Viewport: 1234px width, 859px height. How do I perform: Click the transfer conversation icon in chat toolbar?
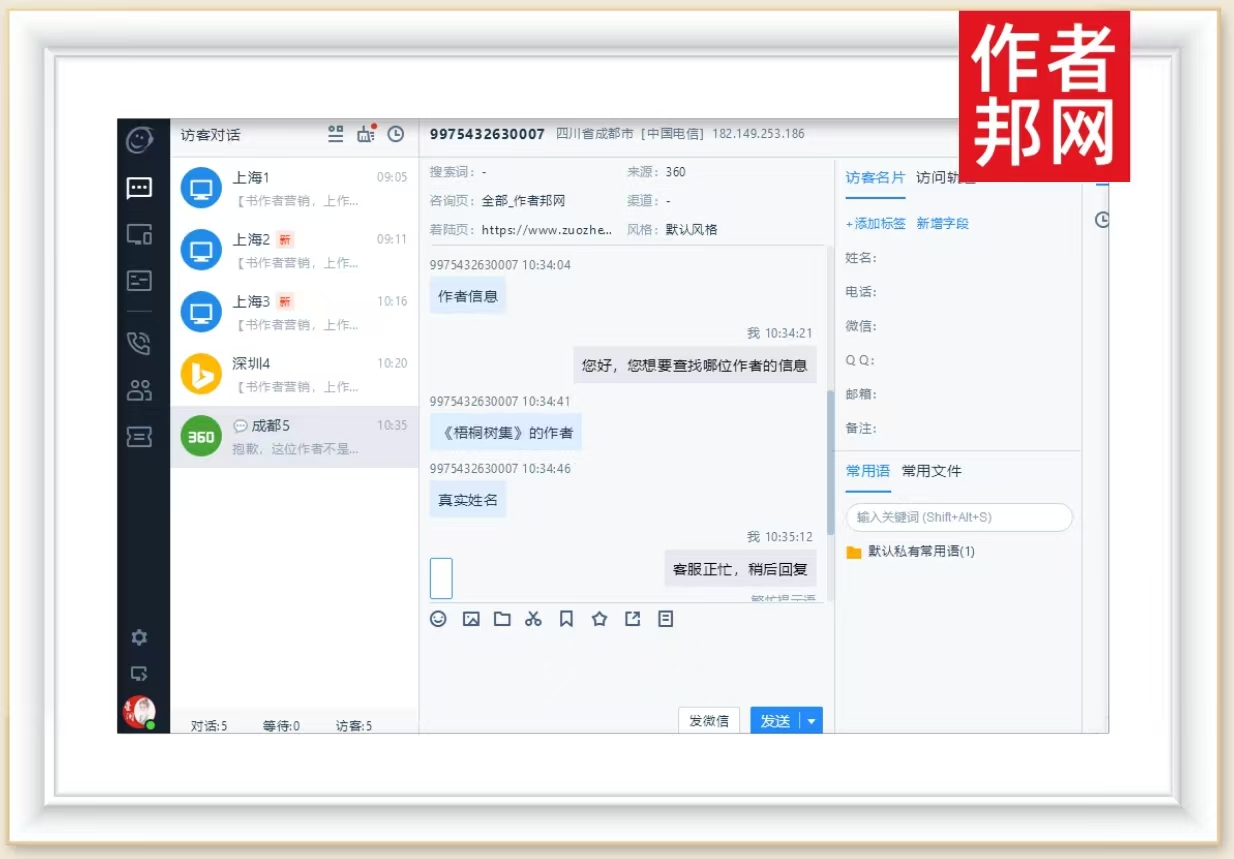(632, 619)
